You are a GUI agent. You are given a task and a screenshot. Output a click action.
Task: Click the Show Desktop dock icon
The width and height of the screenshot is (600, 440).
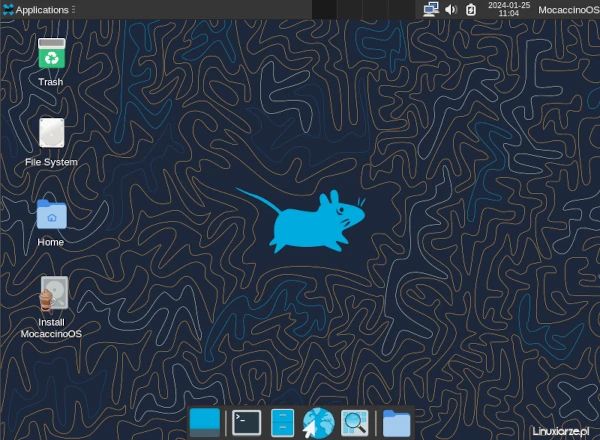[x=205, y=423]
